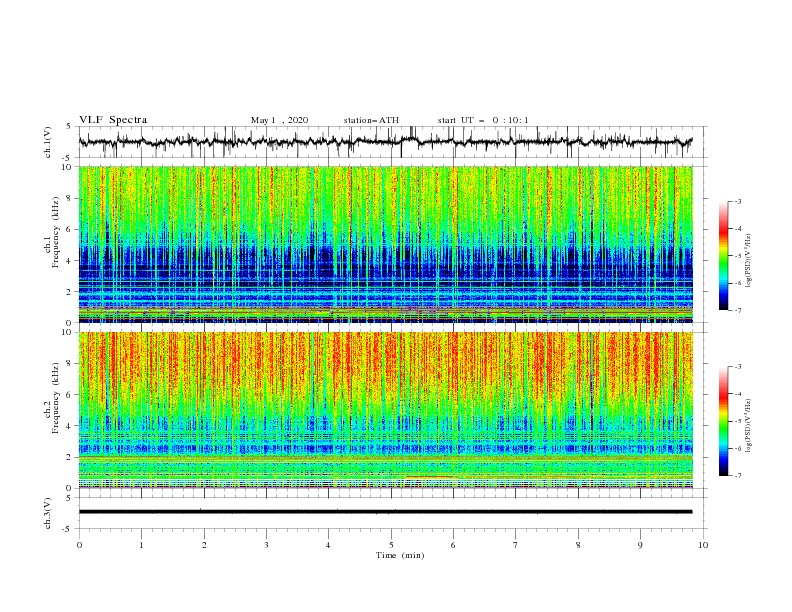
Task: Click the ch.2 'Frequency (kHz)' axis label
Action: coord(56,397)
